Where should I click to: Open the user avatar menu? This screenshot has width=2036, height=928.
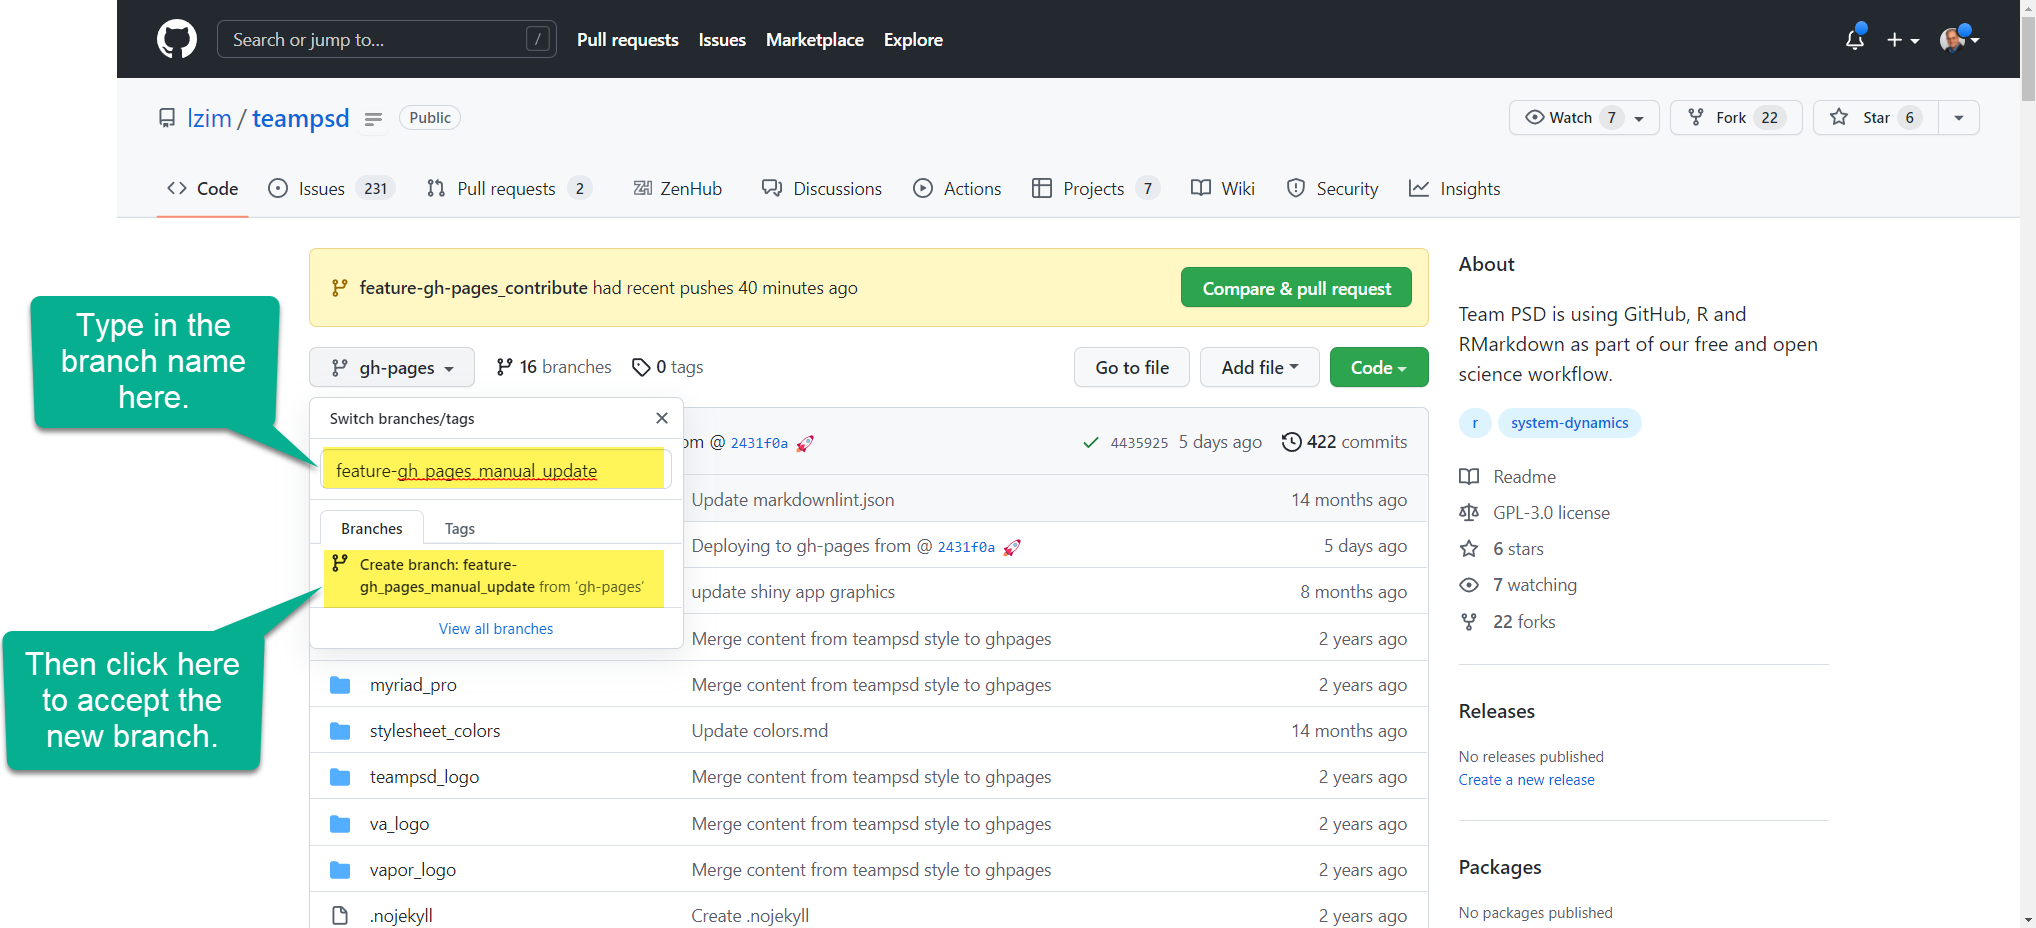pyautogui.click(x=1959, y=40)
